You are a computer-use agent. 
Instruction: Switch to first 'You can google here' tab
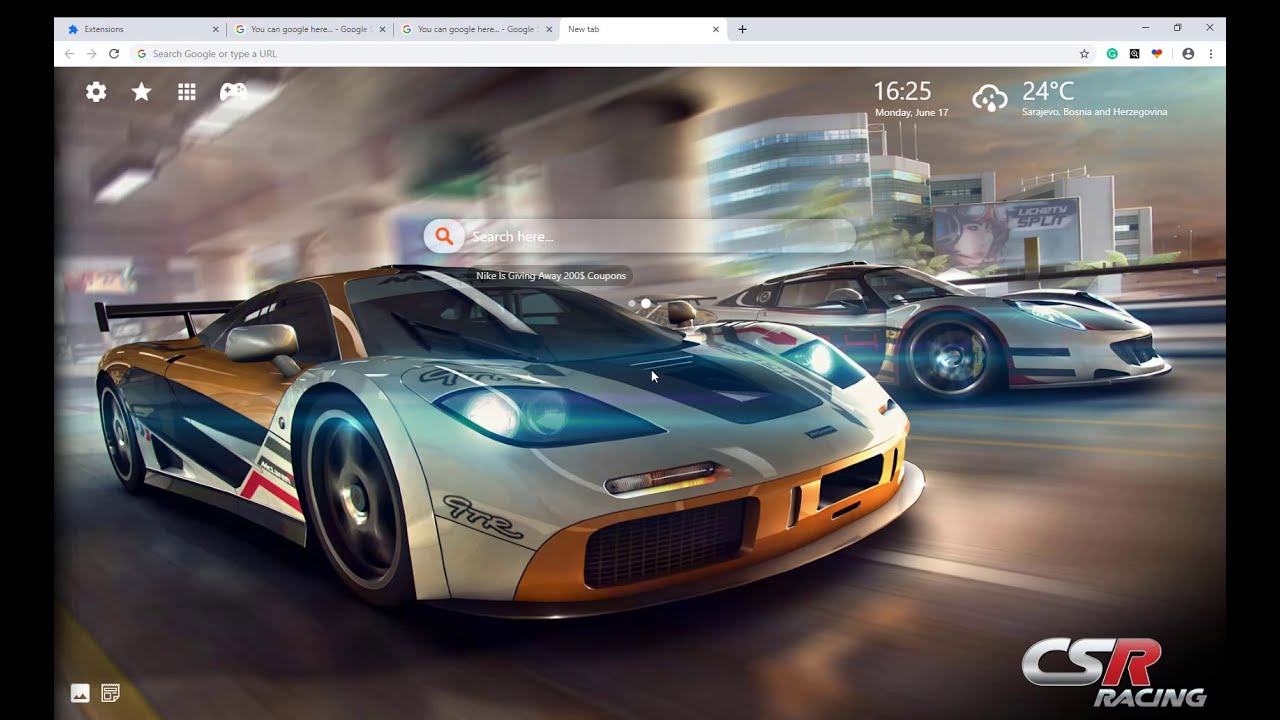[309, 29]
